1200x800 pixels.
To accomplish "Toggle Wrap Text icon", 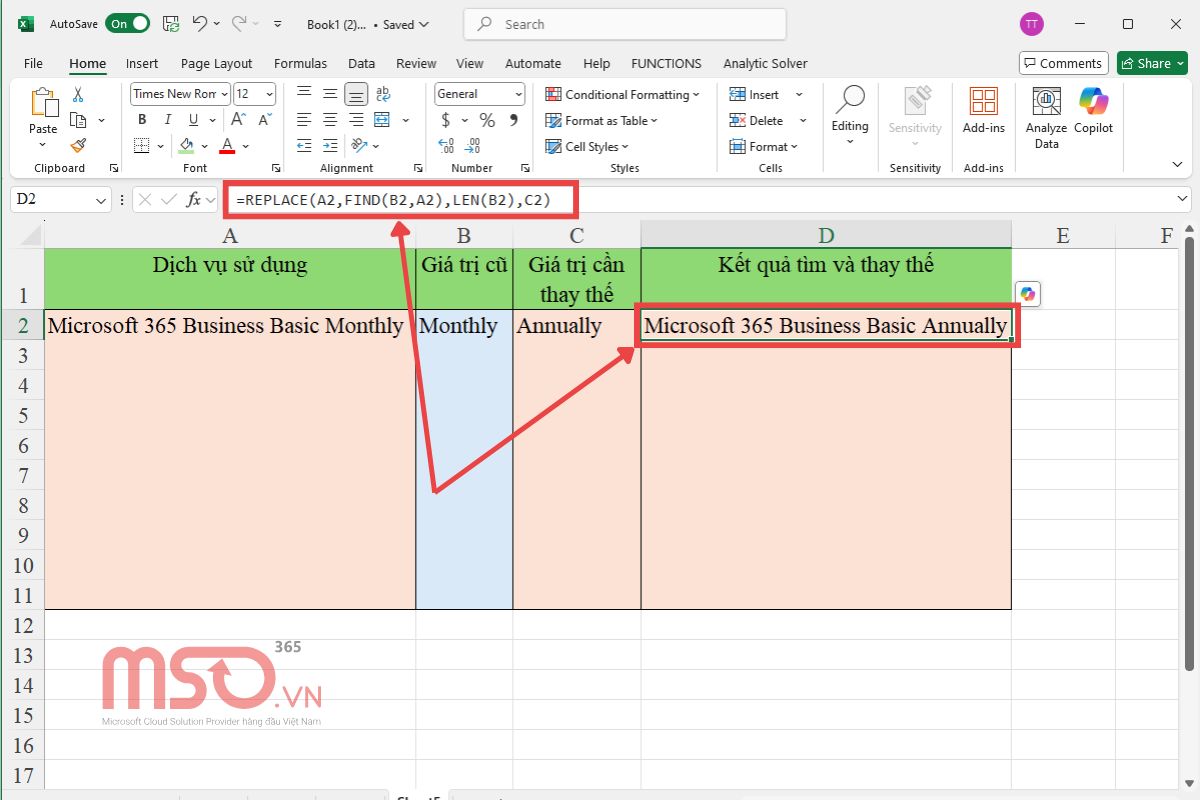I will tap(383, 95).
